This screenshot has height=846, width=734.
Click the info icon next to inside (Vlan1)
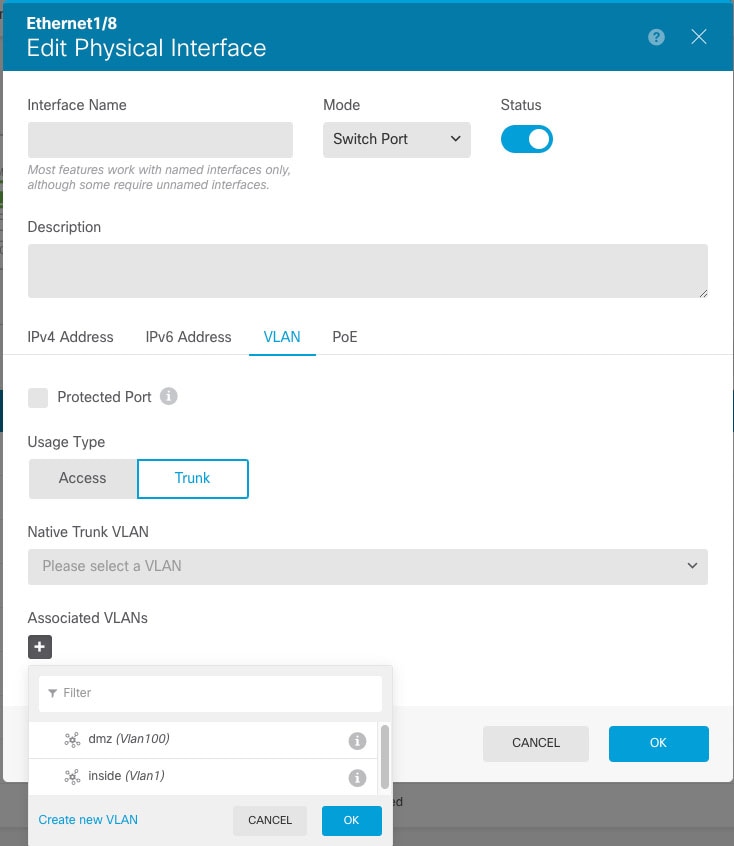[357, 776]
